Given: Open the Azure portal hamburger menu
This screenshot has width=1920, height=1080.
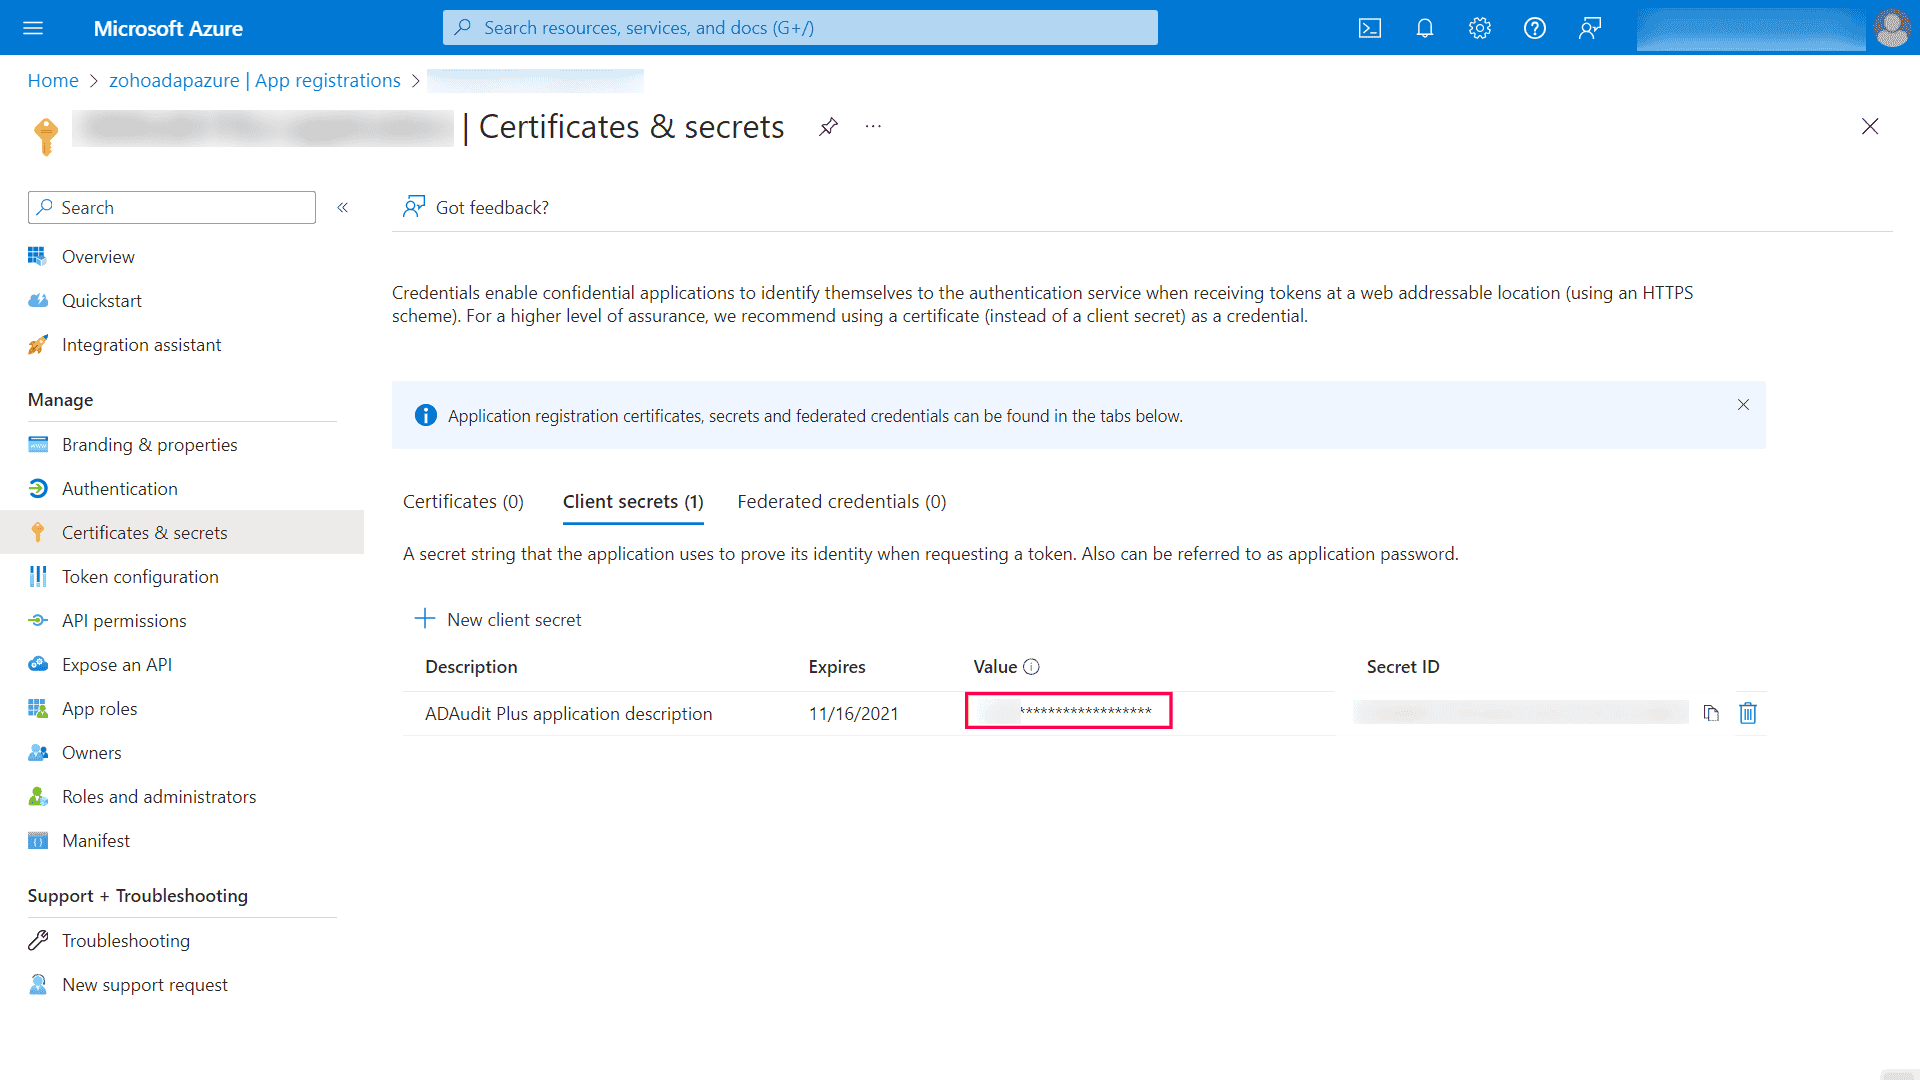Looking at the screenshot, I should click(x=33, y=27).
